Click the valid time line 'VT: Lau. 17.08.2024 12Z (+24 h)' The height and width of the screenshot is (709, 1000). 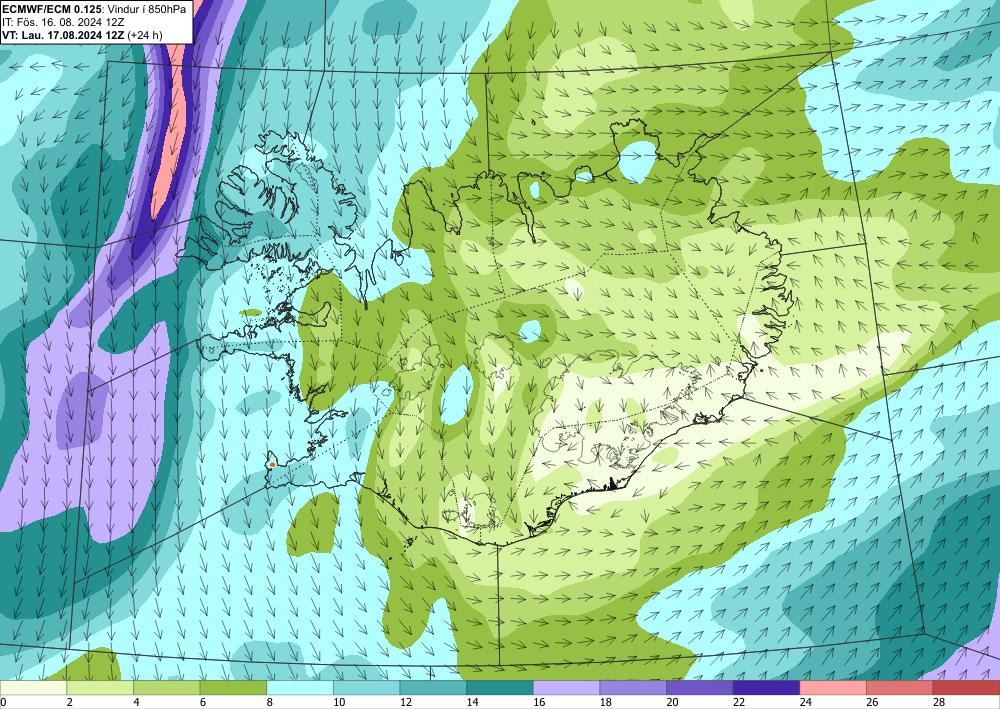pos(82,35)
